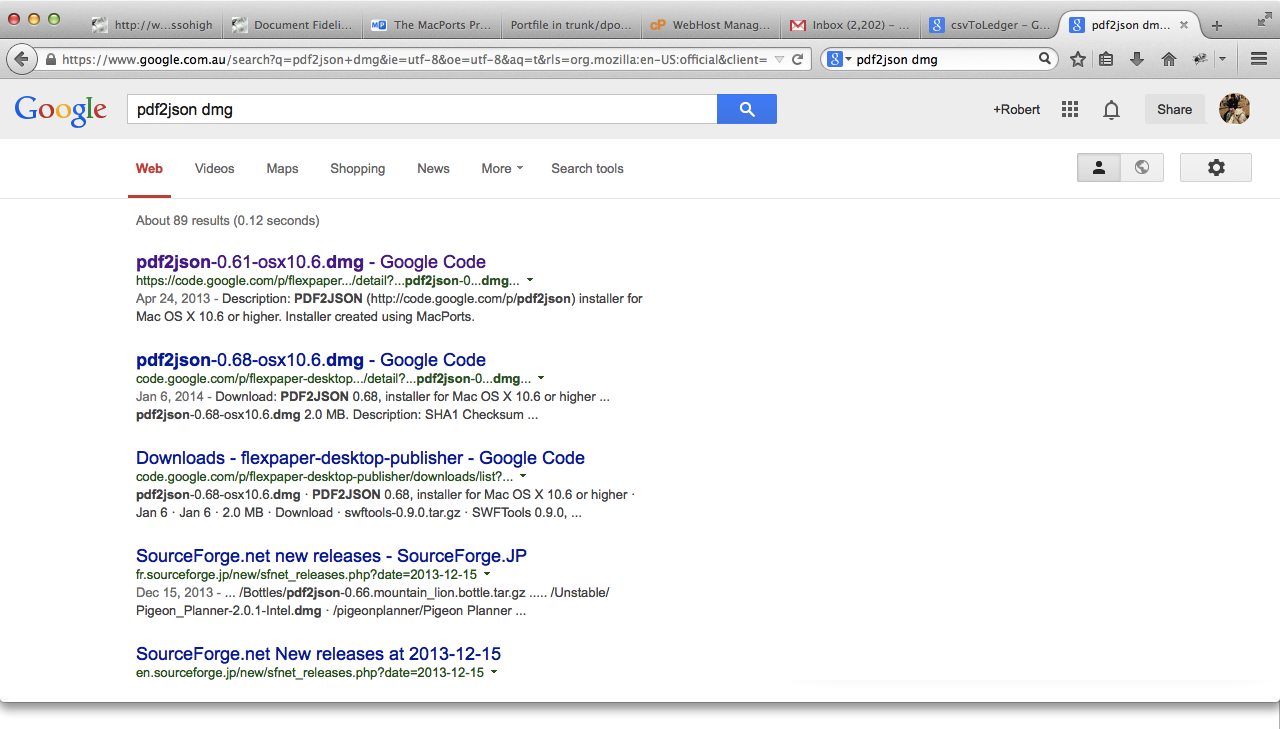This screenshot has height=729, width=1280.
Task: Focus the Google search query field
Action: point(422,110)
